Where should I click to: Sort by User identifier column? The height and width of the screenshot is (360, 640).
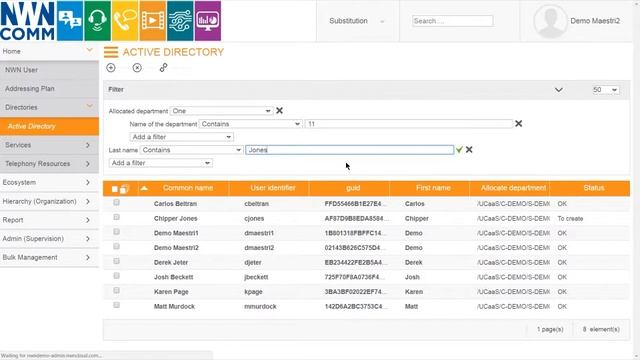click(x=273, y=188)
